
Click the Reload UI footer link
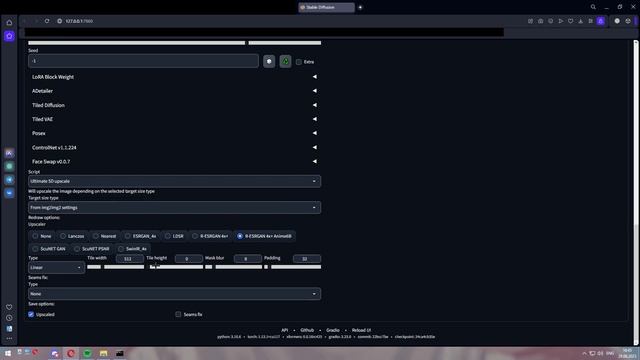click(361, 330)
